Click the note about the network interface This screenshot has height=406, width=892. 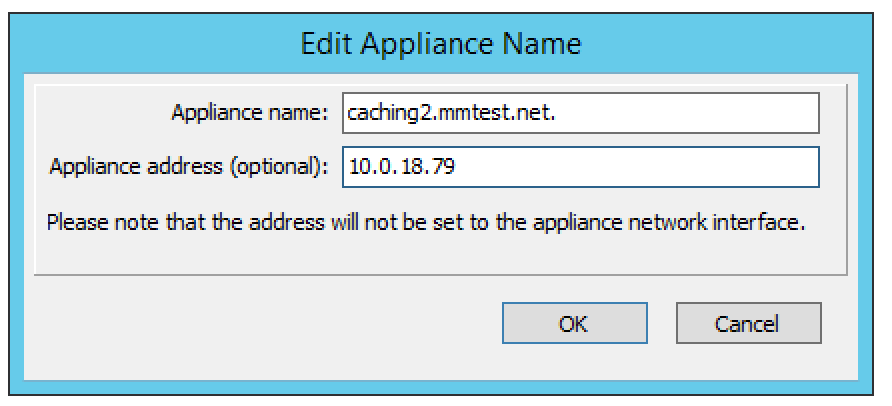(426, 220)
